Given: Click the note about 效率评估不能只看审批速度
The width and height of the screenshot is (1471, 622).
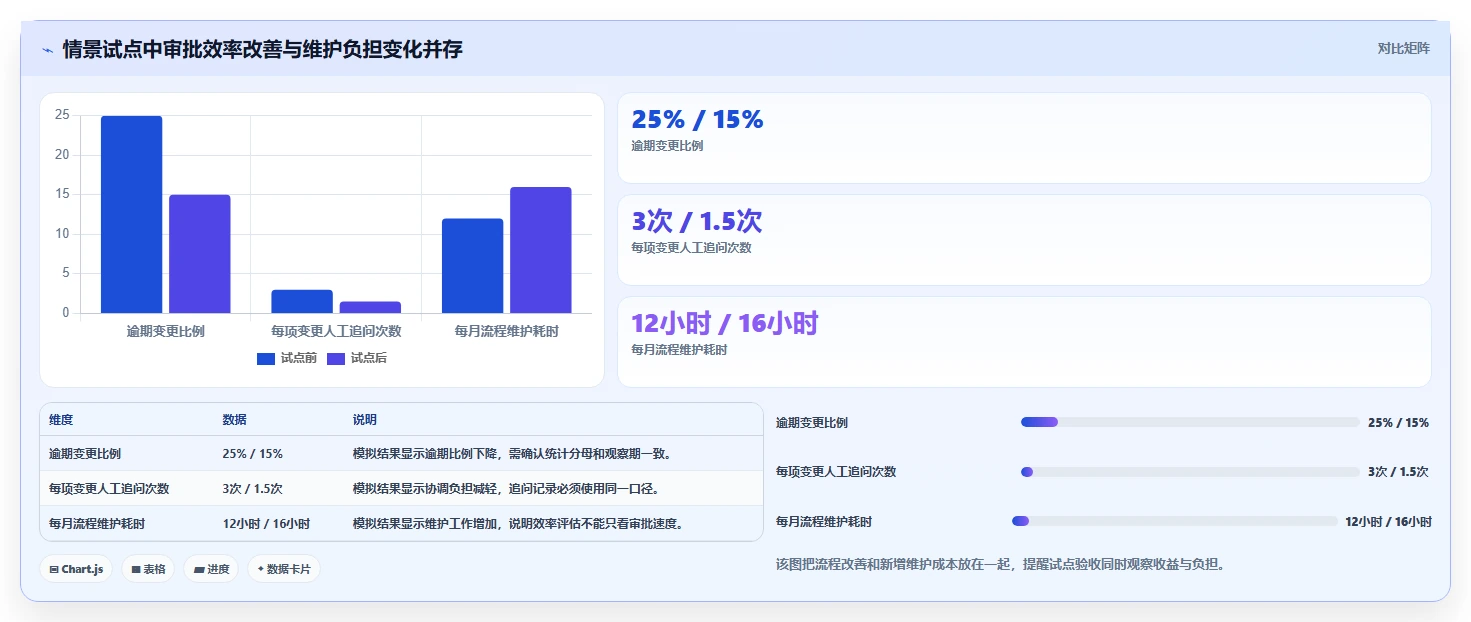Looking at the screenshot, I should coord(520,524).
